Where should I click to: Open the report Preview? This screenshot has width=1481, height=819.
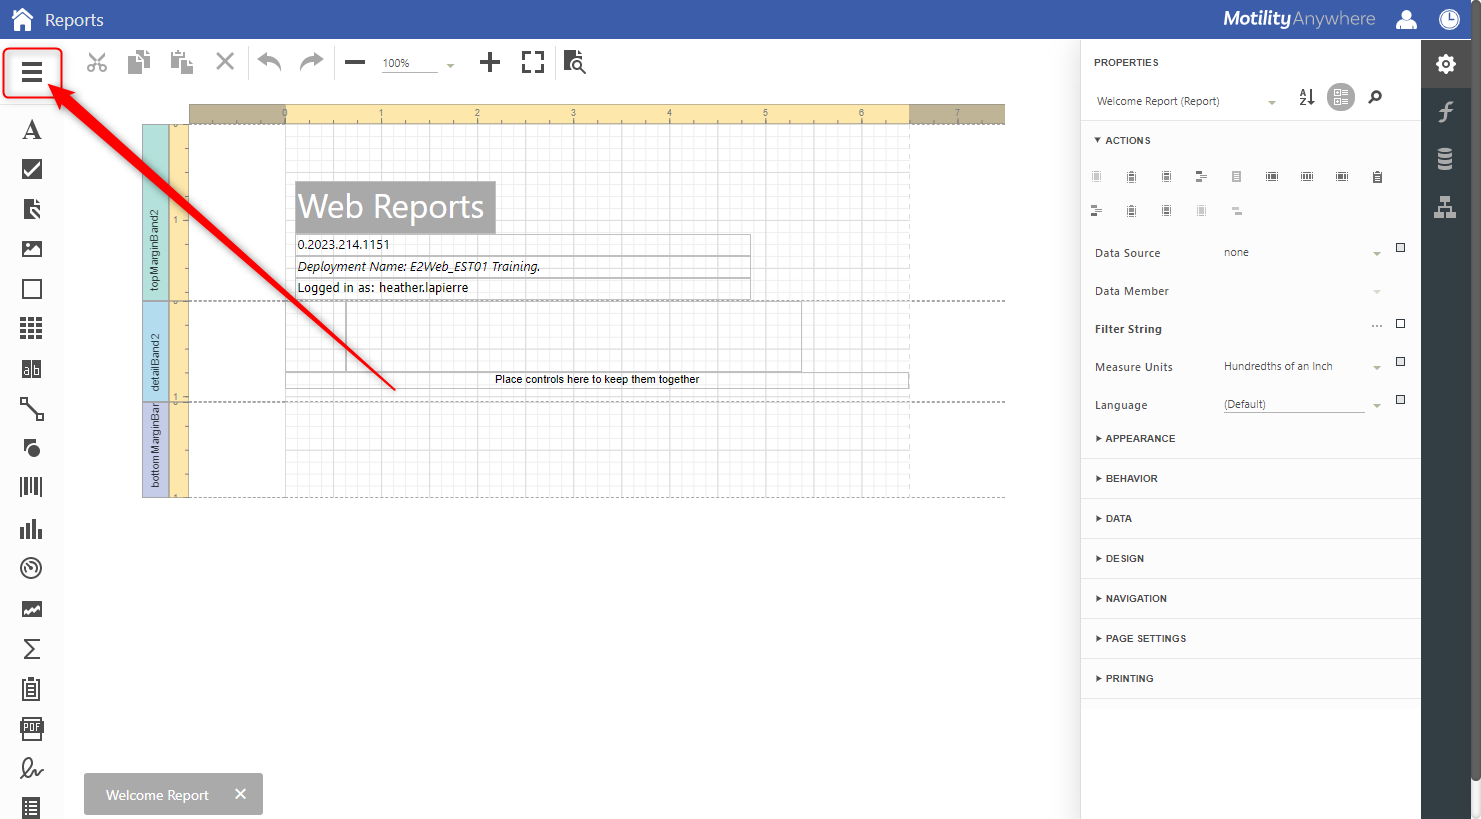pos(574,62)
